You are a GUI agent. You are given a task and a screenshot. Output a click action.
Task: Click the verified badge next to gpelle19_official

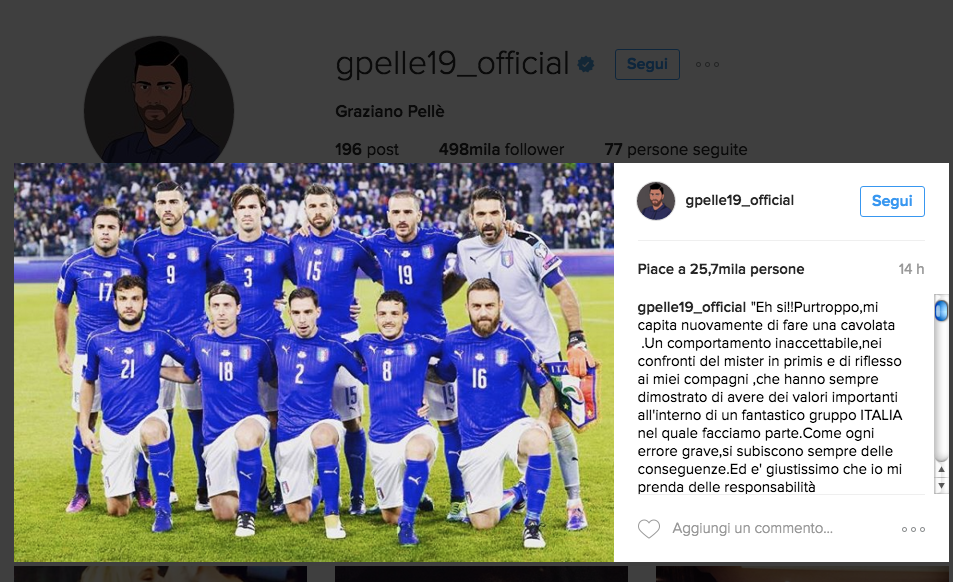(x=586, y=64)
